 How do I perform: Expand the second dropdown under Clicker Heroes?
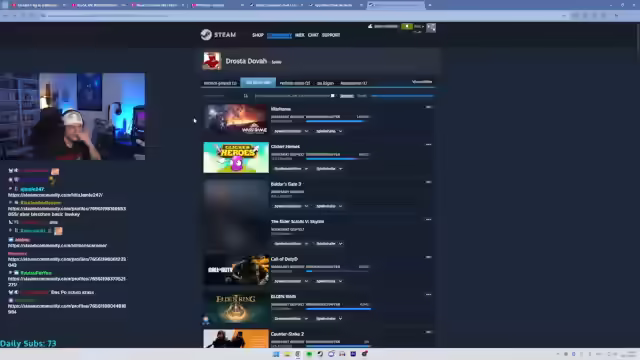point(329,169)
